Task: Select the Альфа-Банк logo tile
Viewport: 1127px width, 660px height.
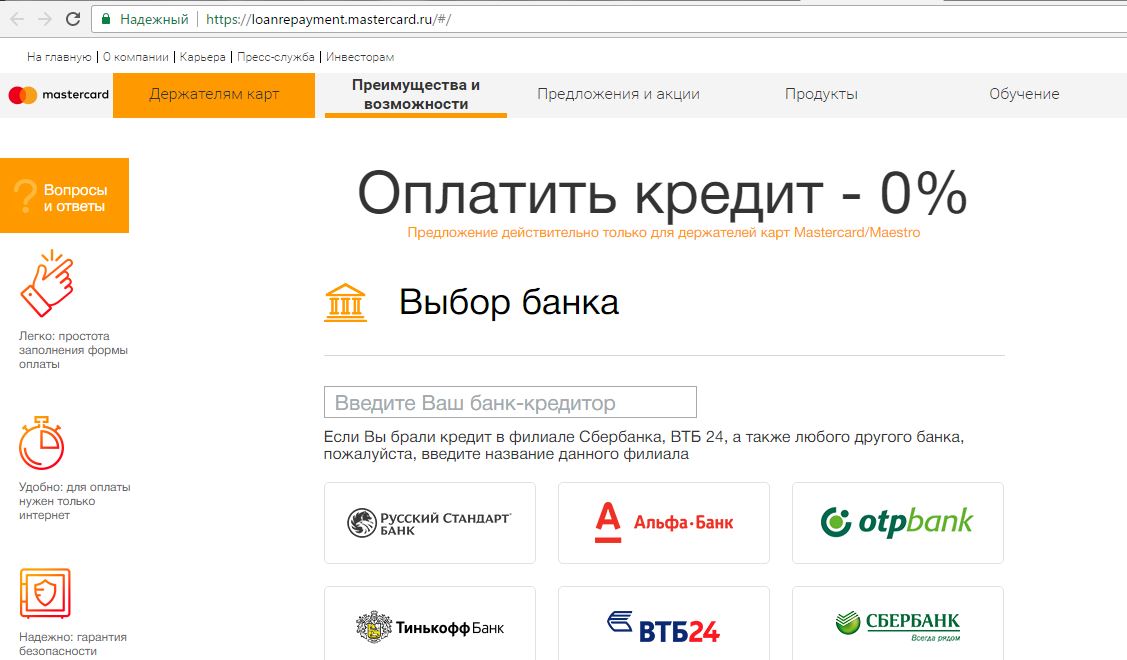Action: (x=664, y=523)
